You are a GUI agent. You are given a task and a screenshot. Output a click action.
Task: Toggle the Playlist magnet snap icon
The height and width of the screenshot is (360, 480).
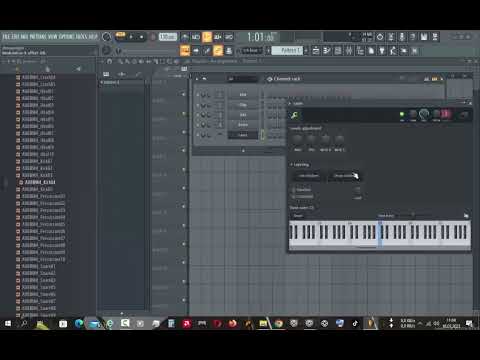click(110, 61)
